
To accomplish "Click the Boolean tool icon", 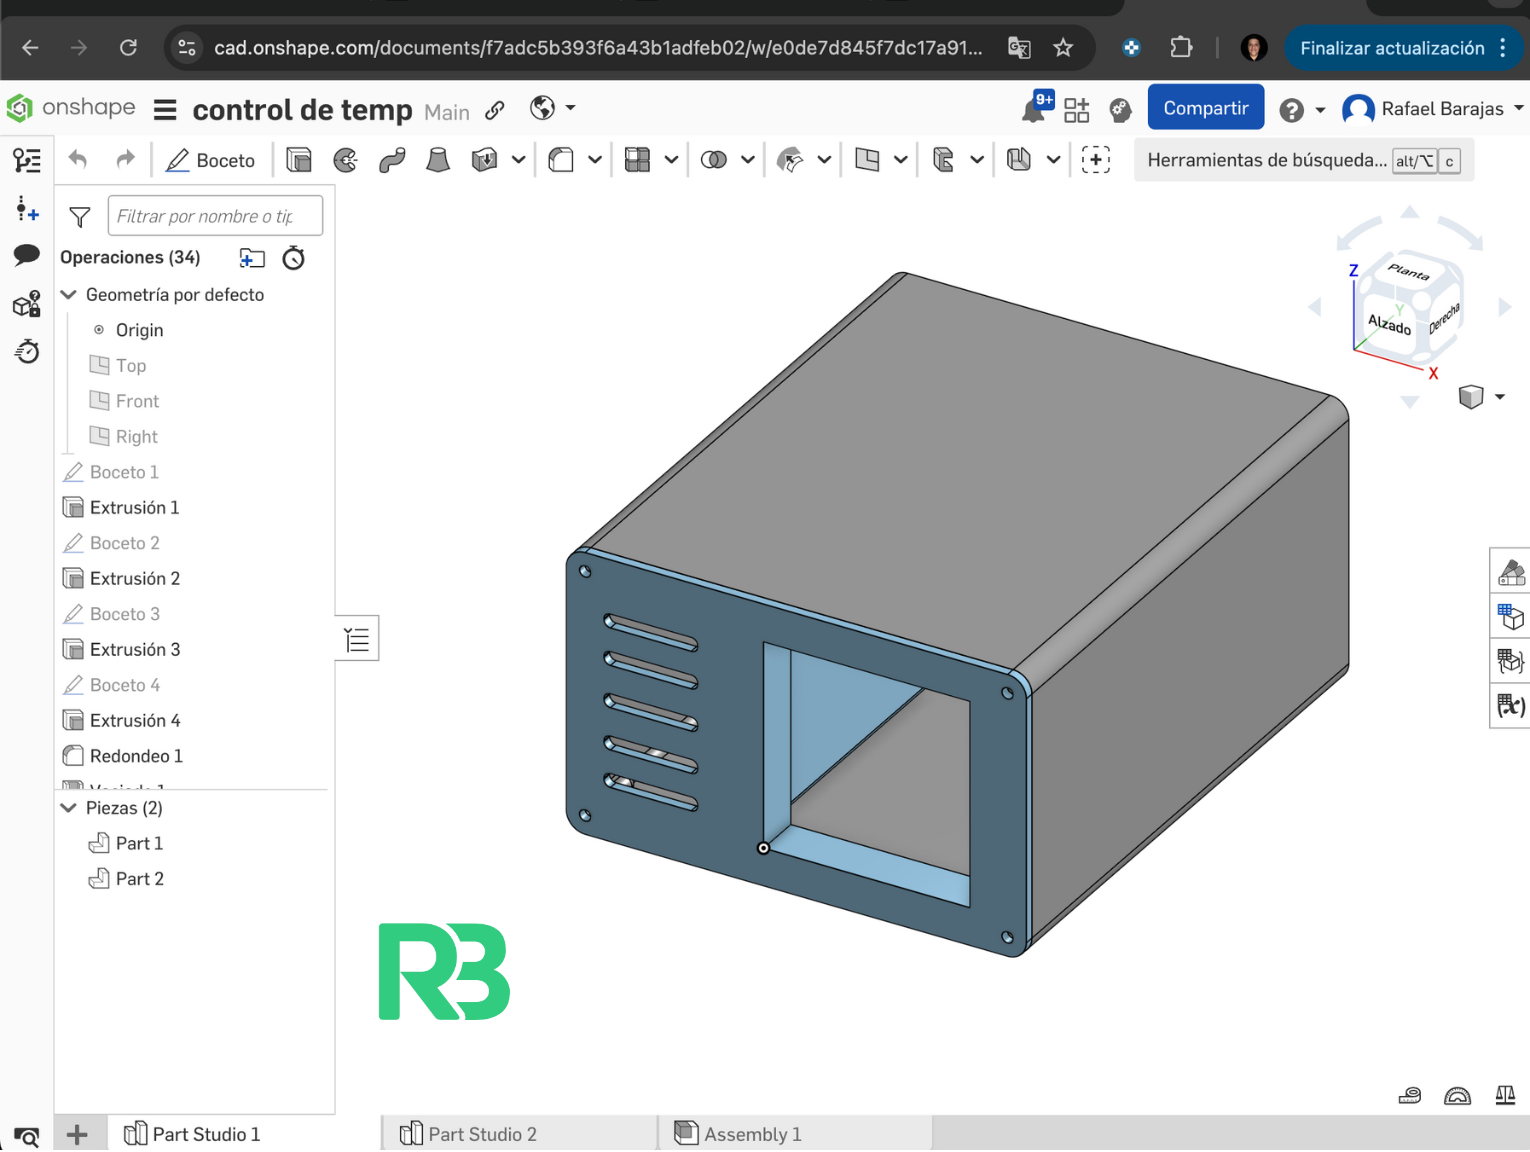I will point(713,160).
